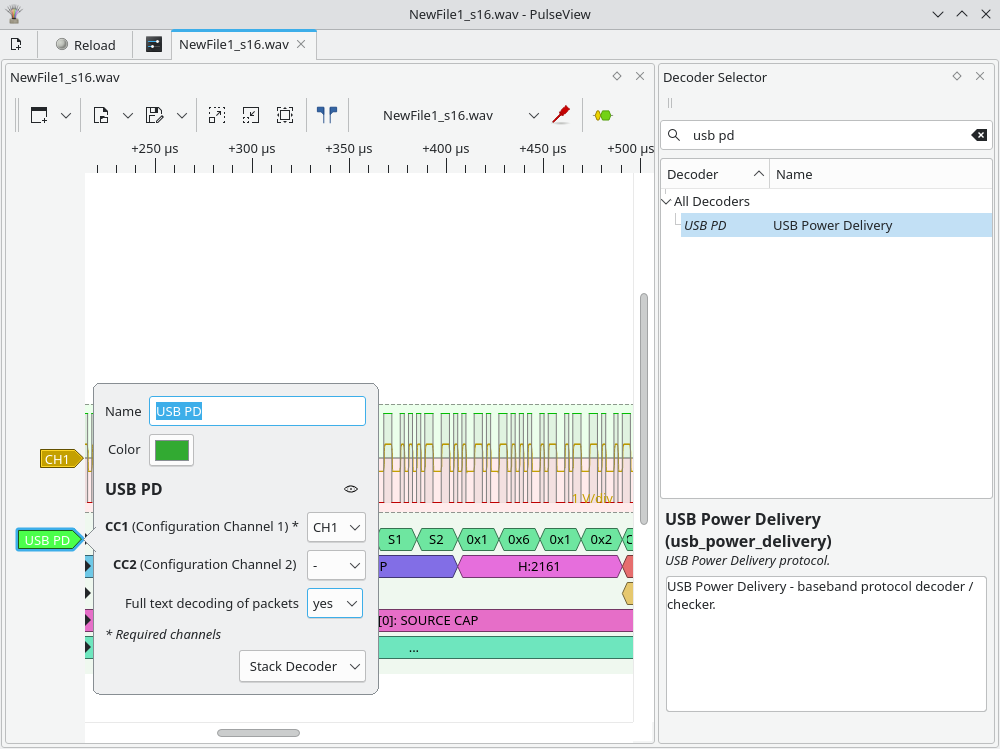Click the zoom to fit icon

[x=285, y=115]
